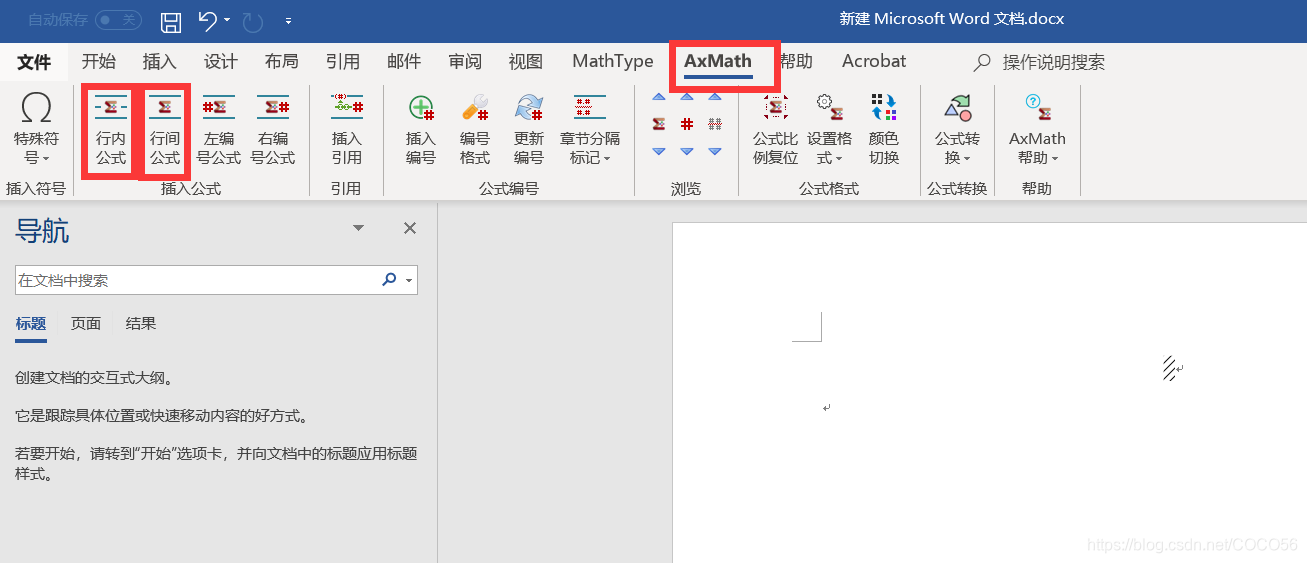This screenshot has width=1307, height=563.
Task: Select 标题 tab in the navigation pane
Action: pos(31,324)
